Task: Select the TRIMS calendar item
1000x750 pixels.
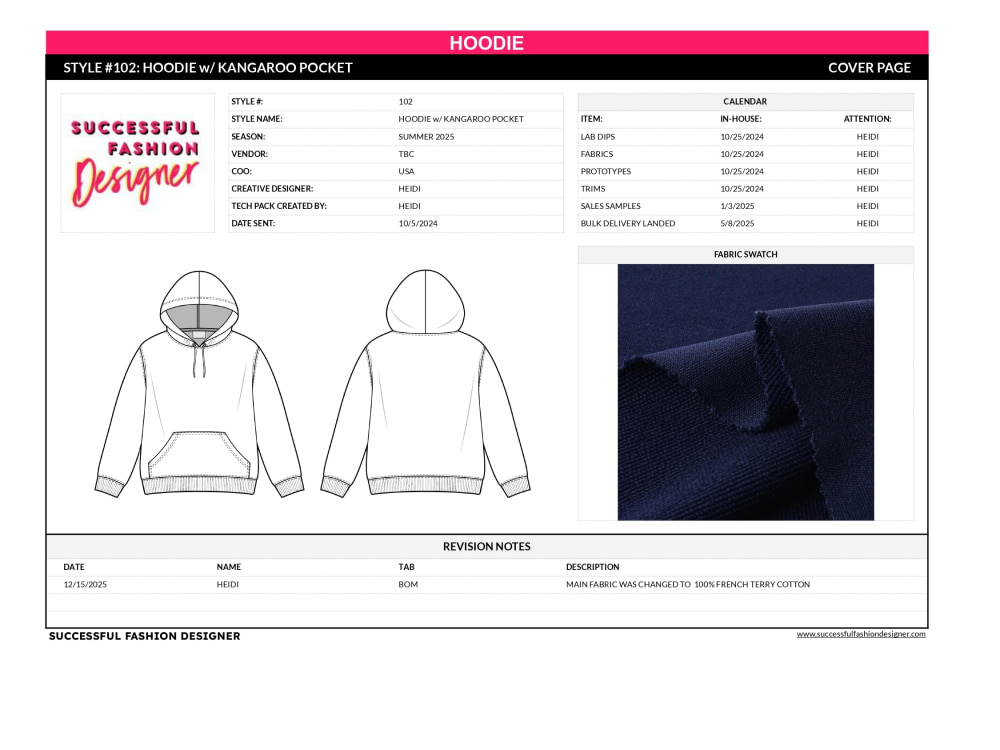Action: coord(593,189)
